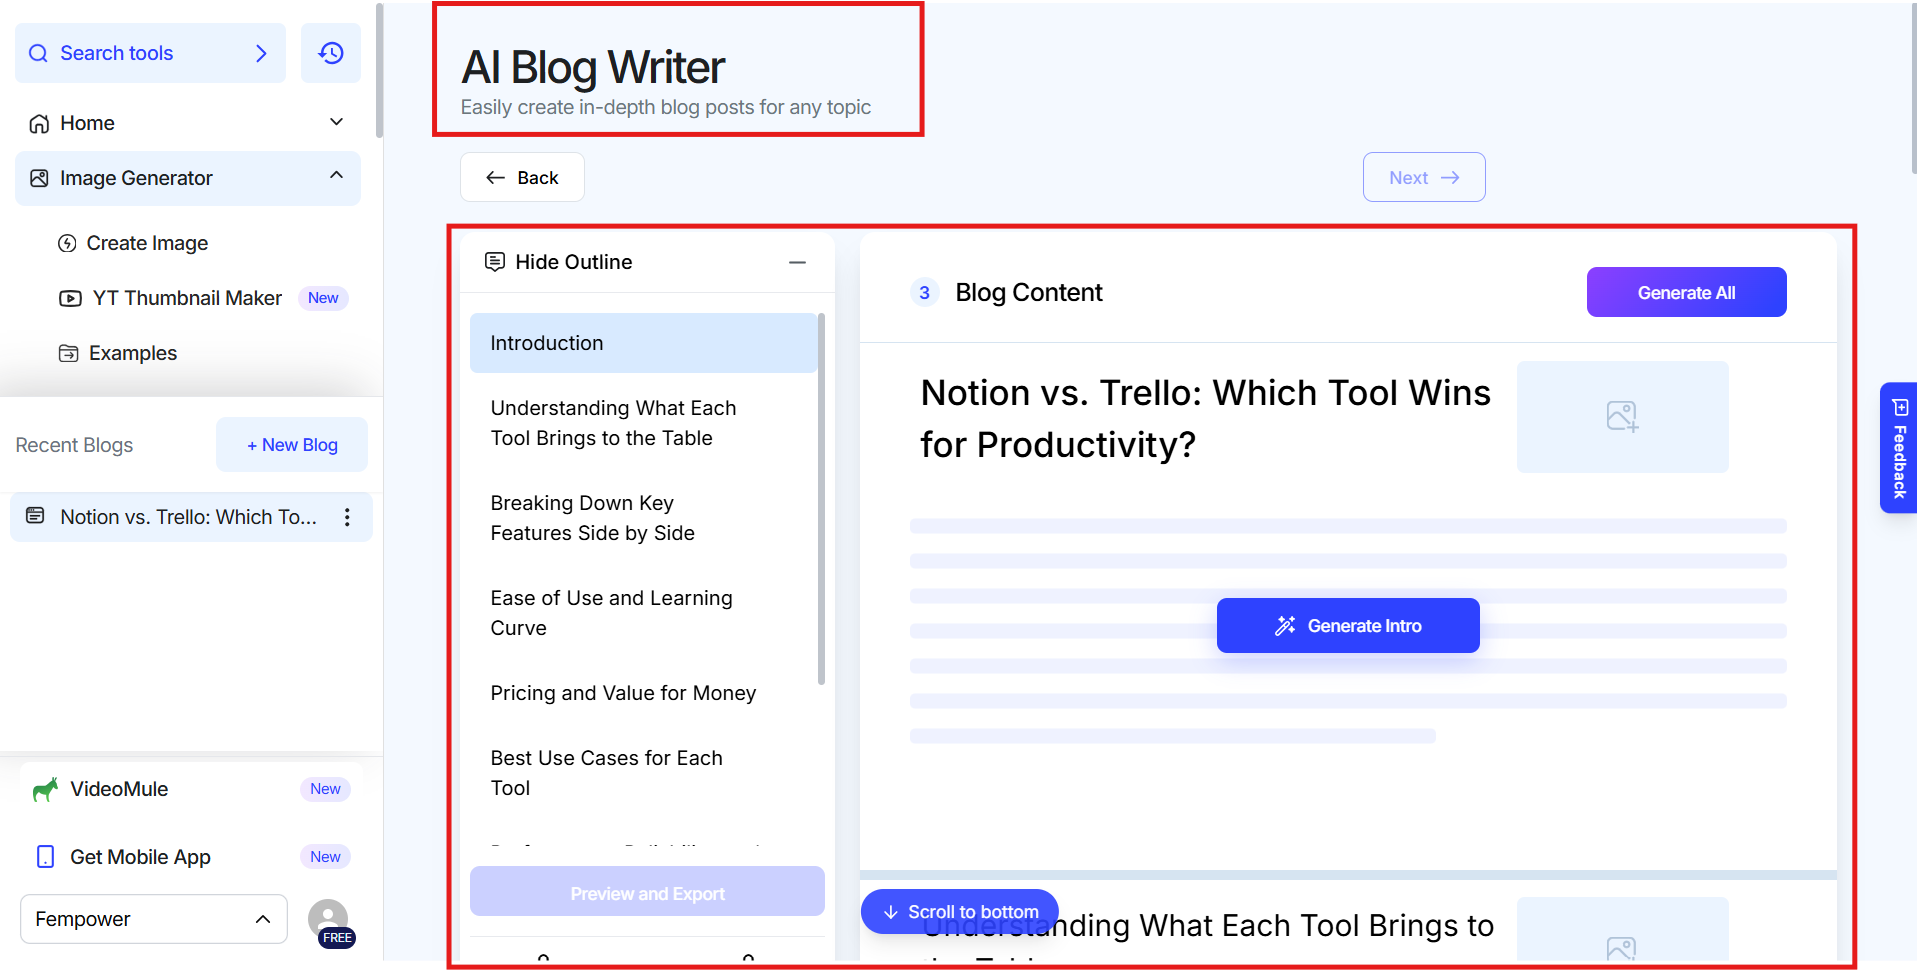Click the recent blog document icon
This screenshot has height=970, width=1917.
tap(35, 516)
